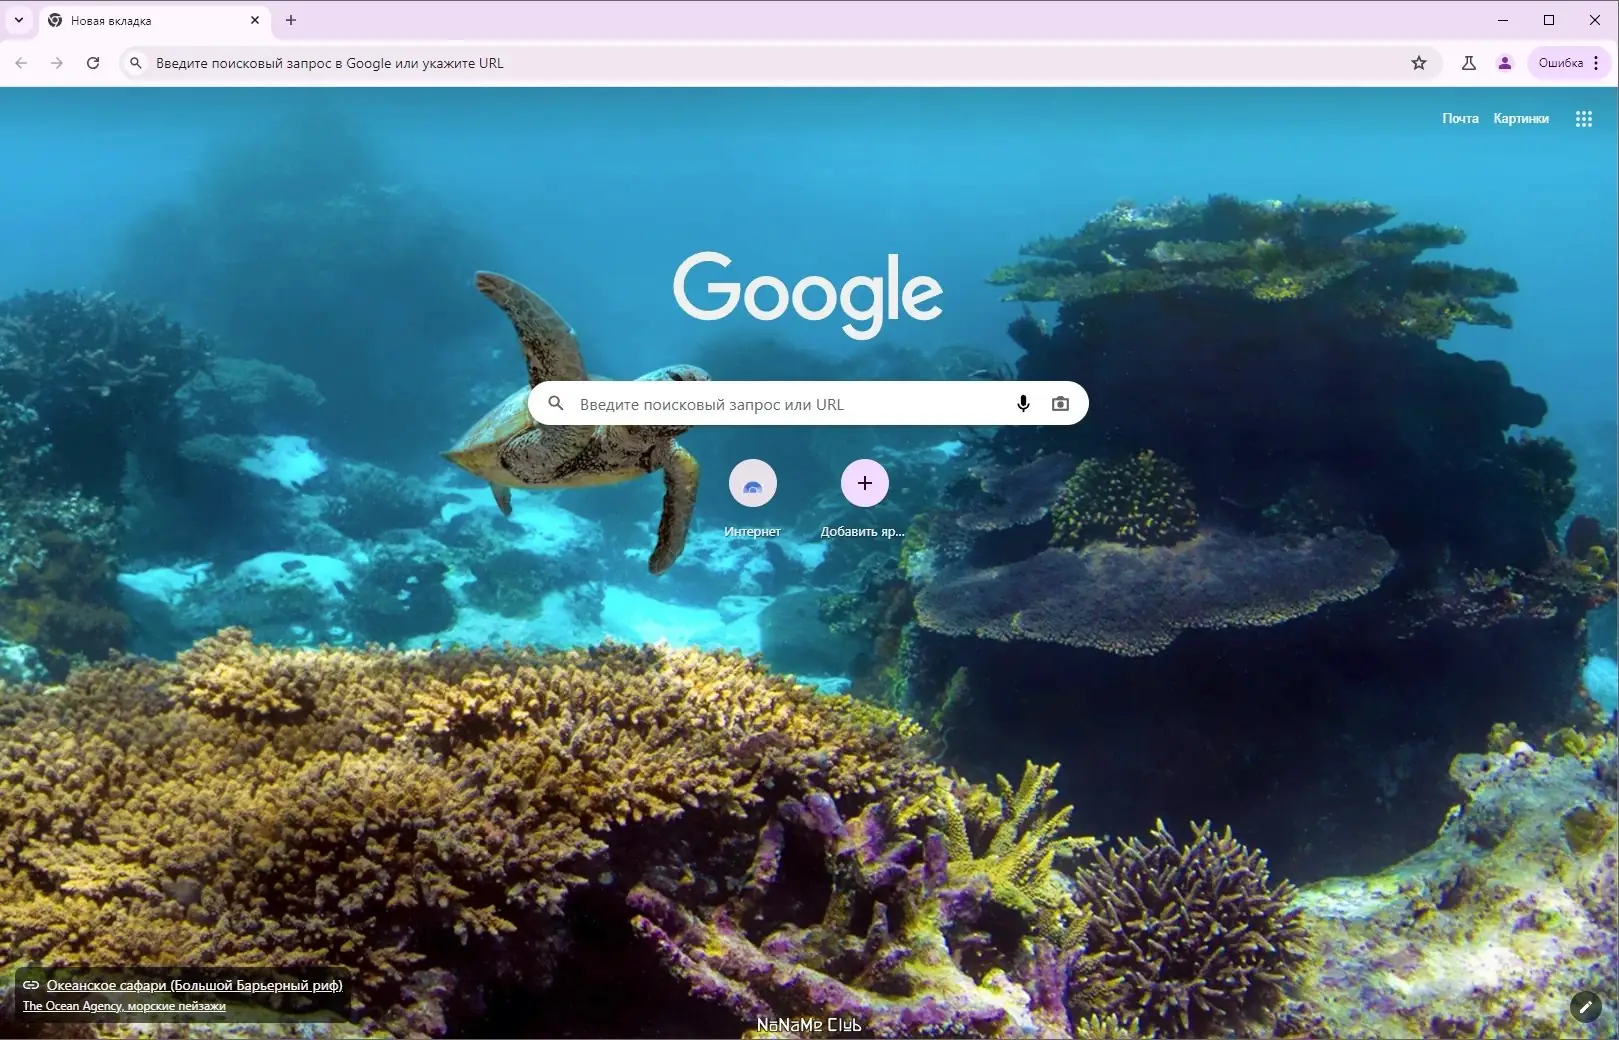Screen dimensions: 1619x1040
Task: Bookmark this page with the star icon
Action: coord(1419,63)
